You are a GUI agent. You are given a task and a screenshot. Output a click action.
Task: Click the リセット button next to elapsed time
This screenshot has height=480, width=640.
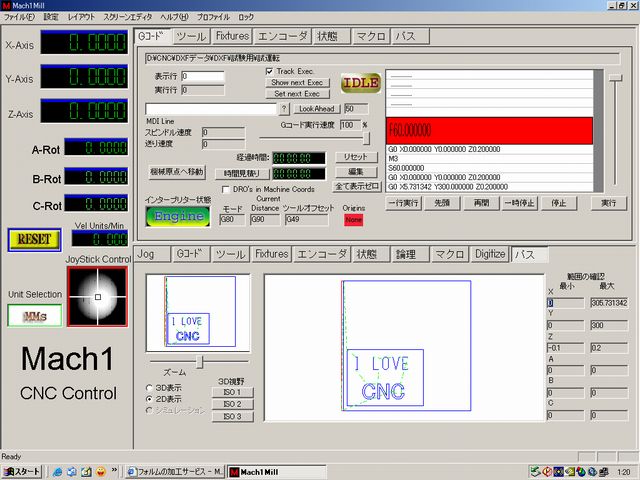pos(356,157)
